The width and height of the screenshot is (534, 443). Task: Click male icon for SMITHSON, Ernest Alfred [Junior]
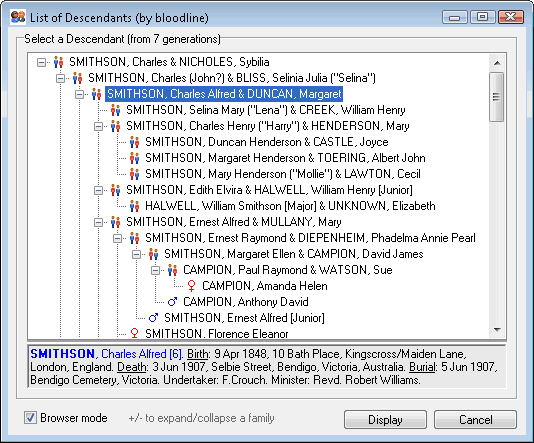coord(153,318)
